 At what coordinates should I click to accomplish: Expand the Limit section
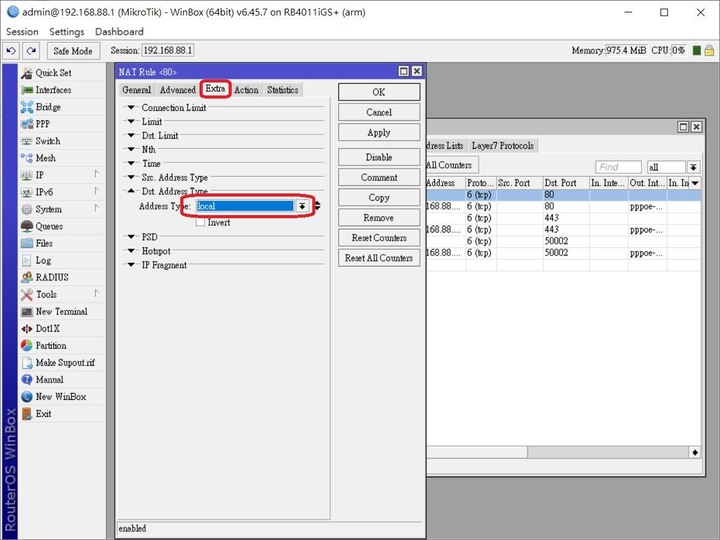(x=131, y=122)
